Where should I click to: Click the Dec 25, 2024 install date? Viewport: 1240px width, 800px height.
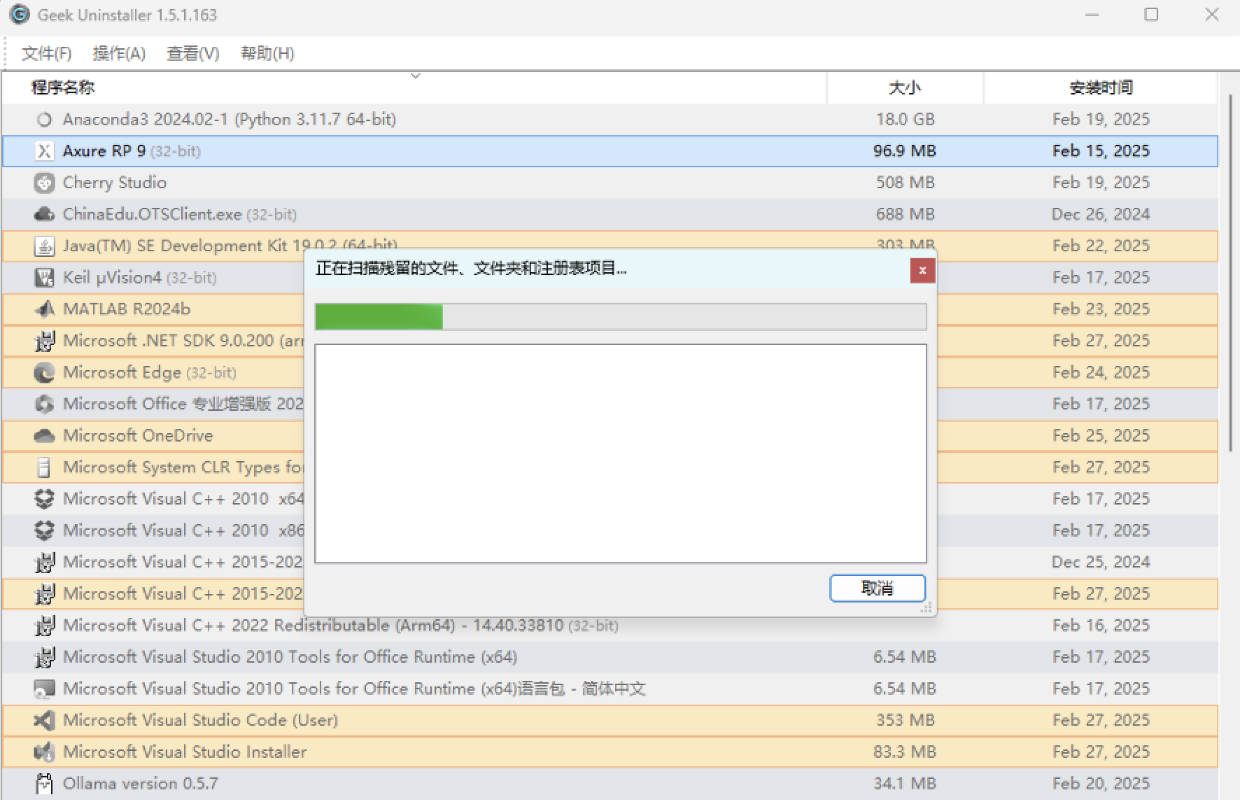pos(1101,562)
